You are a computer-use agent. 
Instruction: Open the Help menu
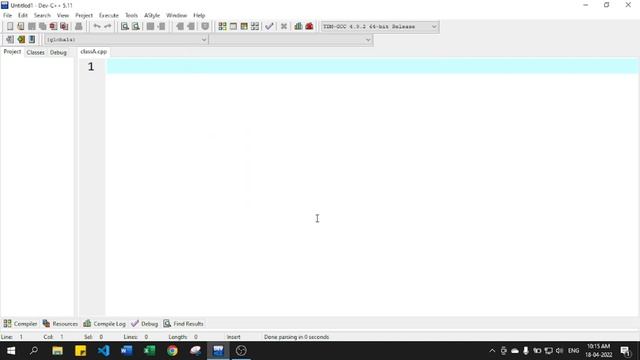coord(199,16)
